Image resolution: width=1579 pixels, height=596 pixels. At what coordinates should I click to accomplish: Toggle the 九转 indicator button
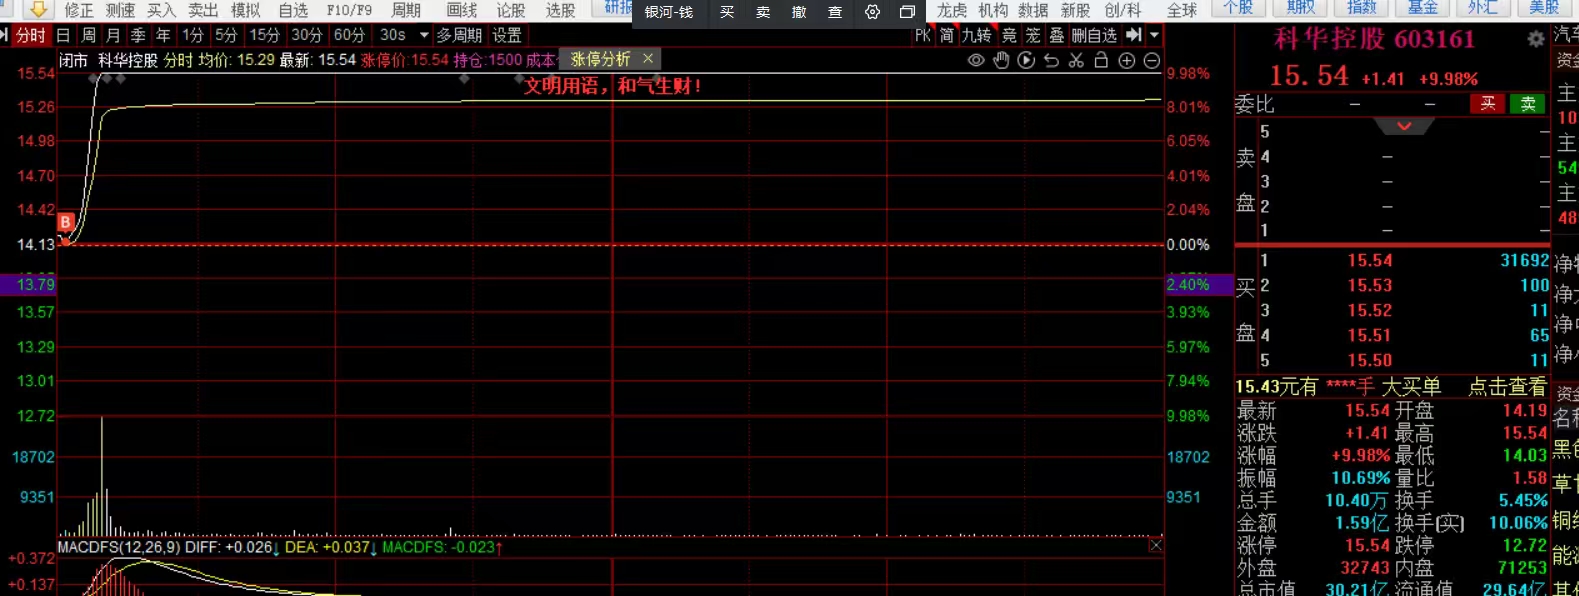(976, 35)
